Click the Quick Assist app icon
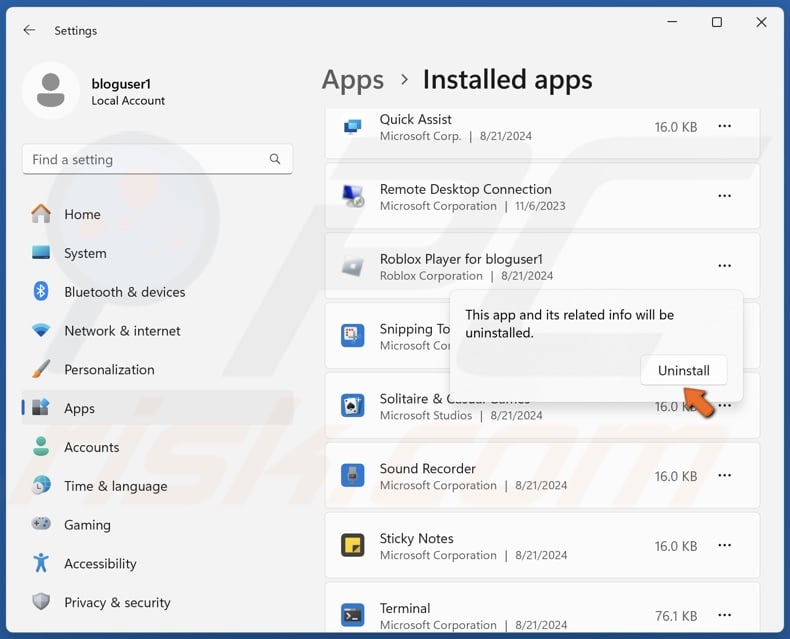790x639 pixels. tap(353, 126)
